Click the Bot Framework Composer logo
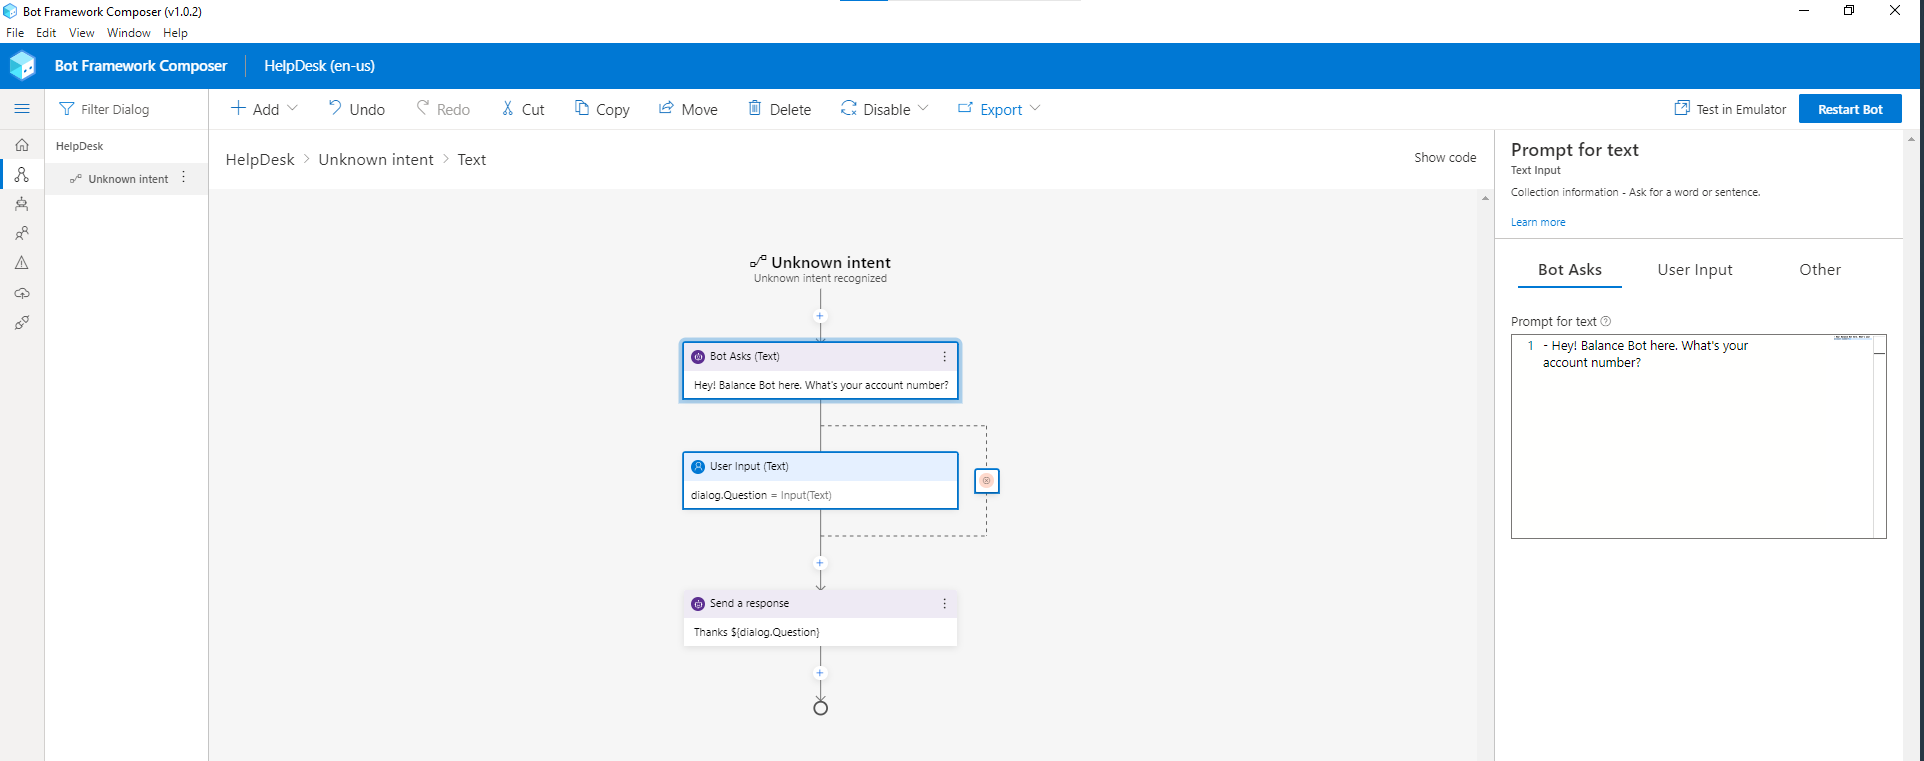Screen dimensions: 1924x761 point(22,66)
